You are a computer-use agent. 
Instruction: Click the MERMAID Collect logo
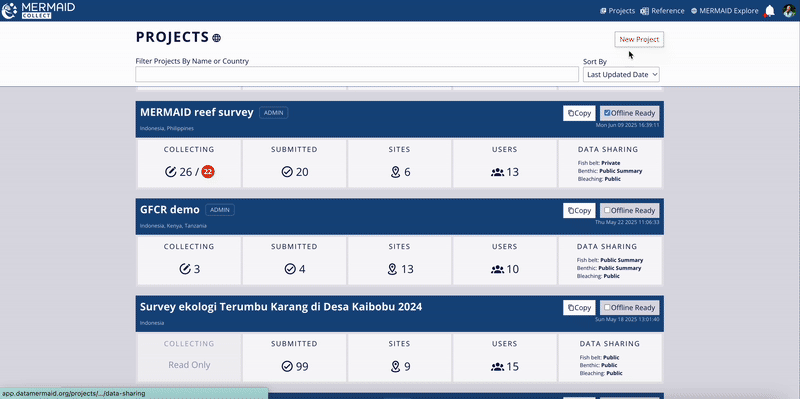38,10
